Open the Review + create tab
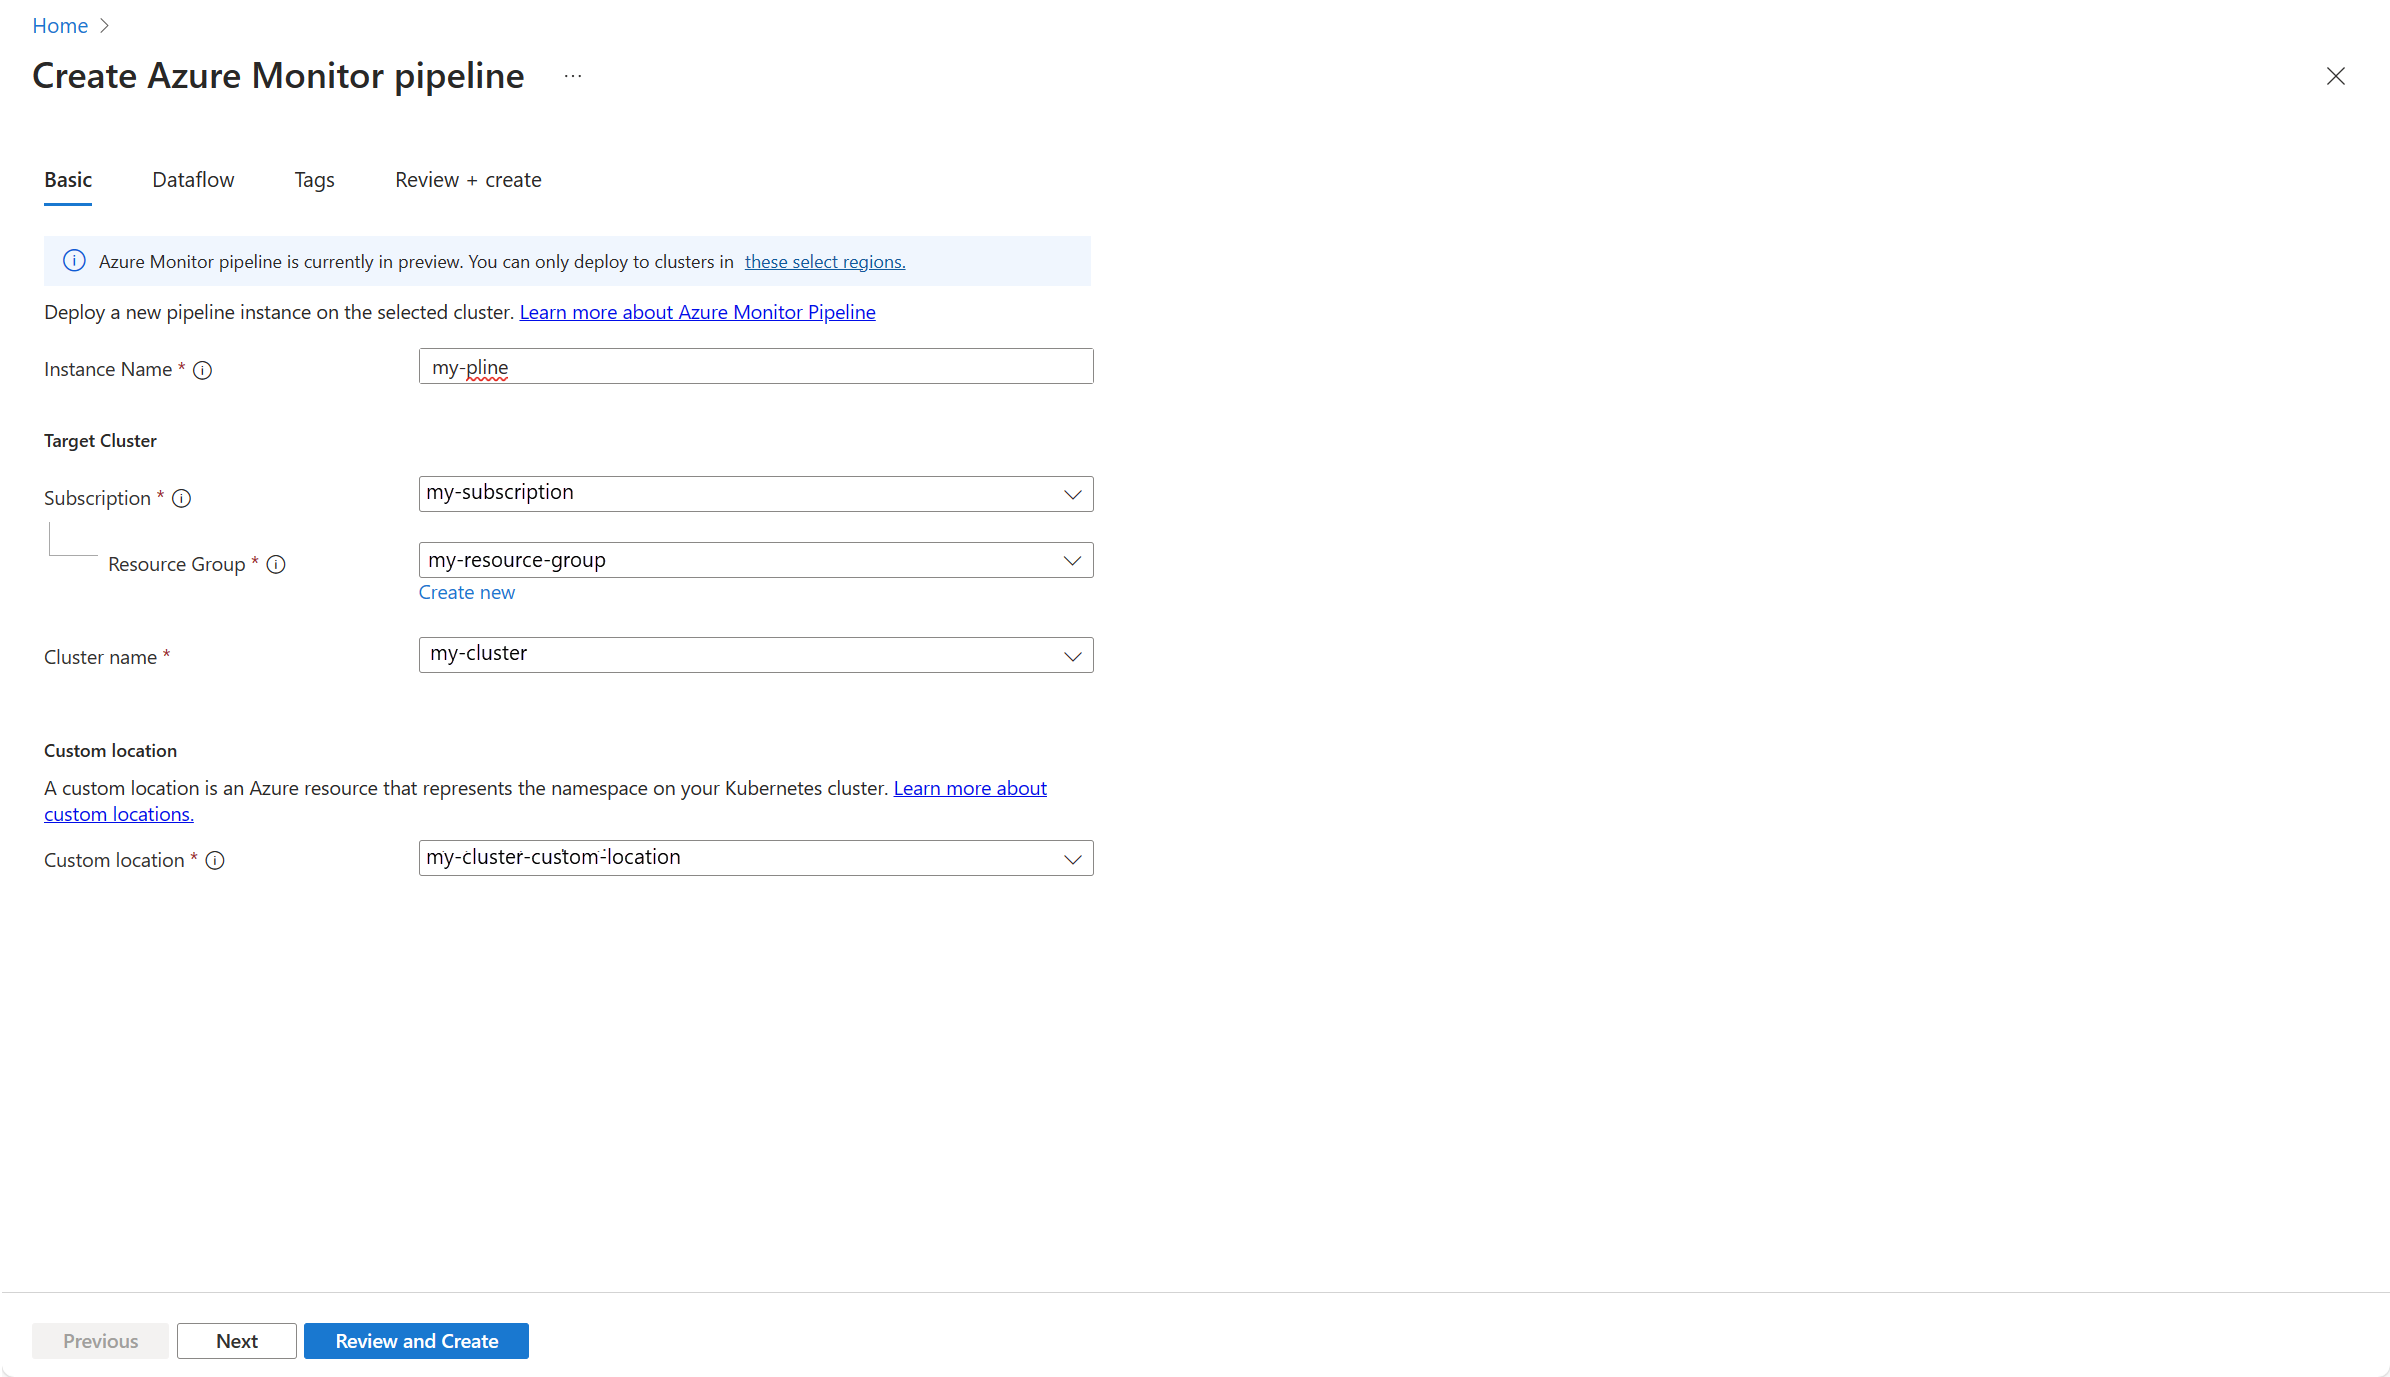2390x1377 pixels. pyautogui.click(x=468, y=180)
